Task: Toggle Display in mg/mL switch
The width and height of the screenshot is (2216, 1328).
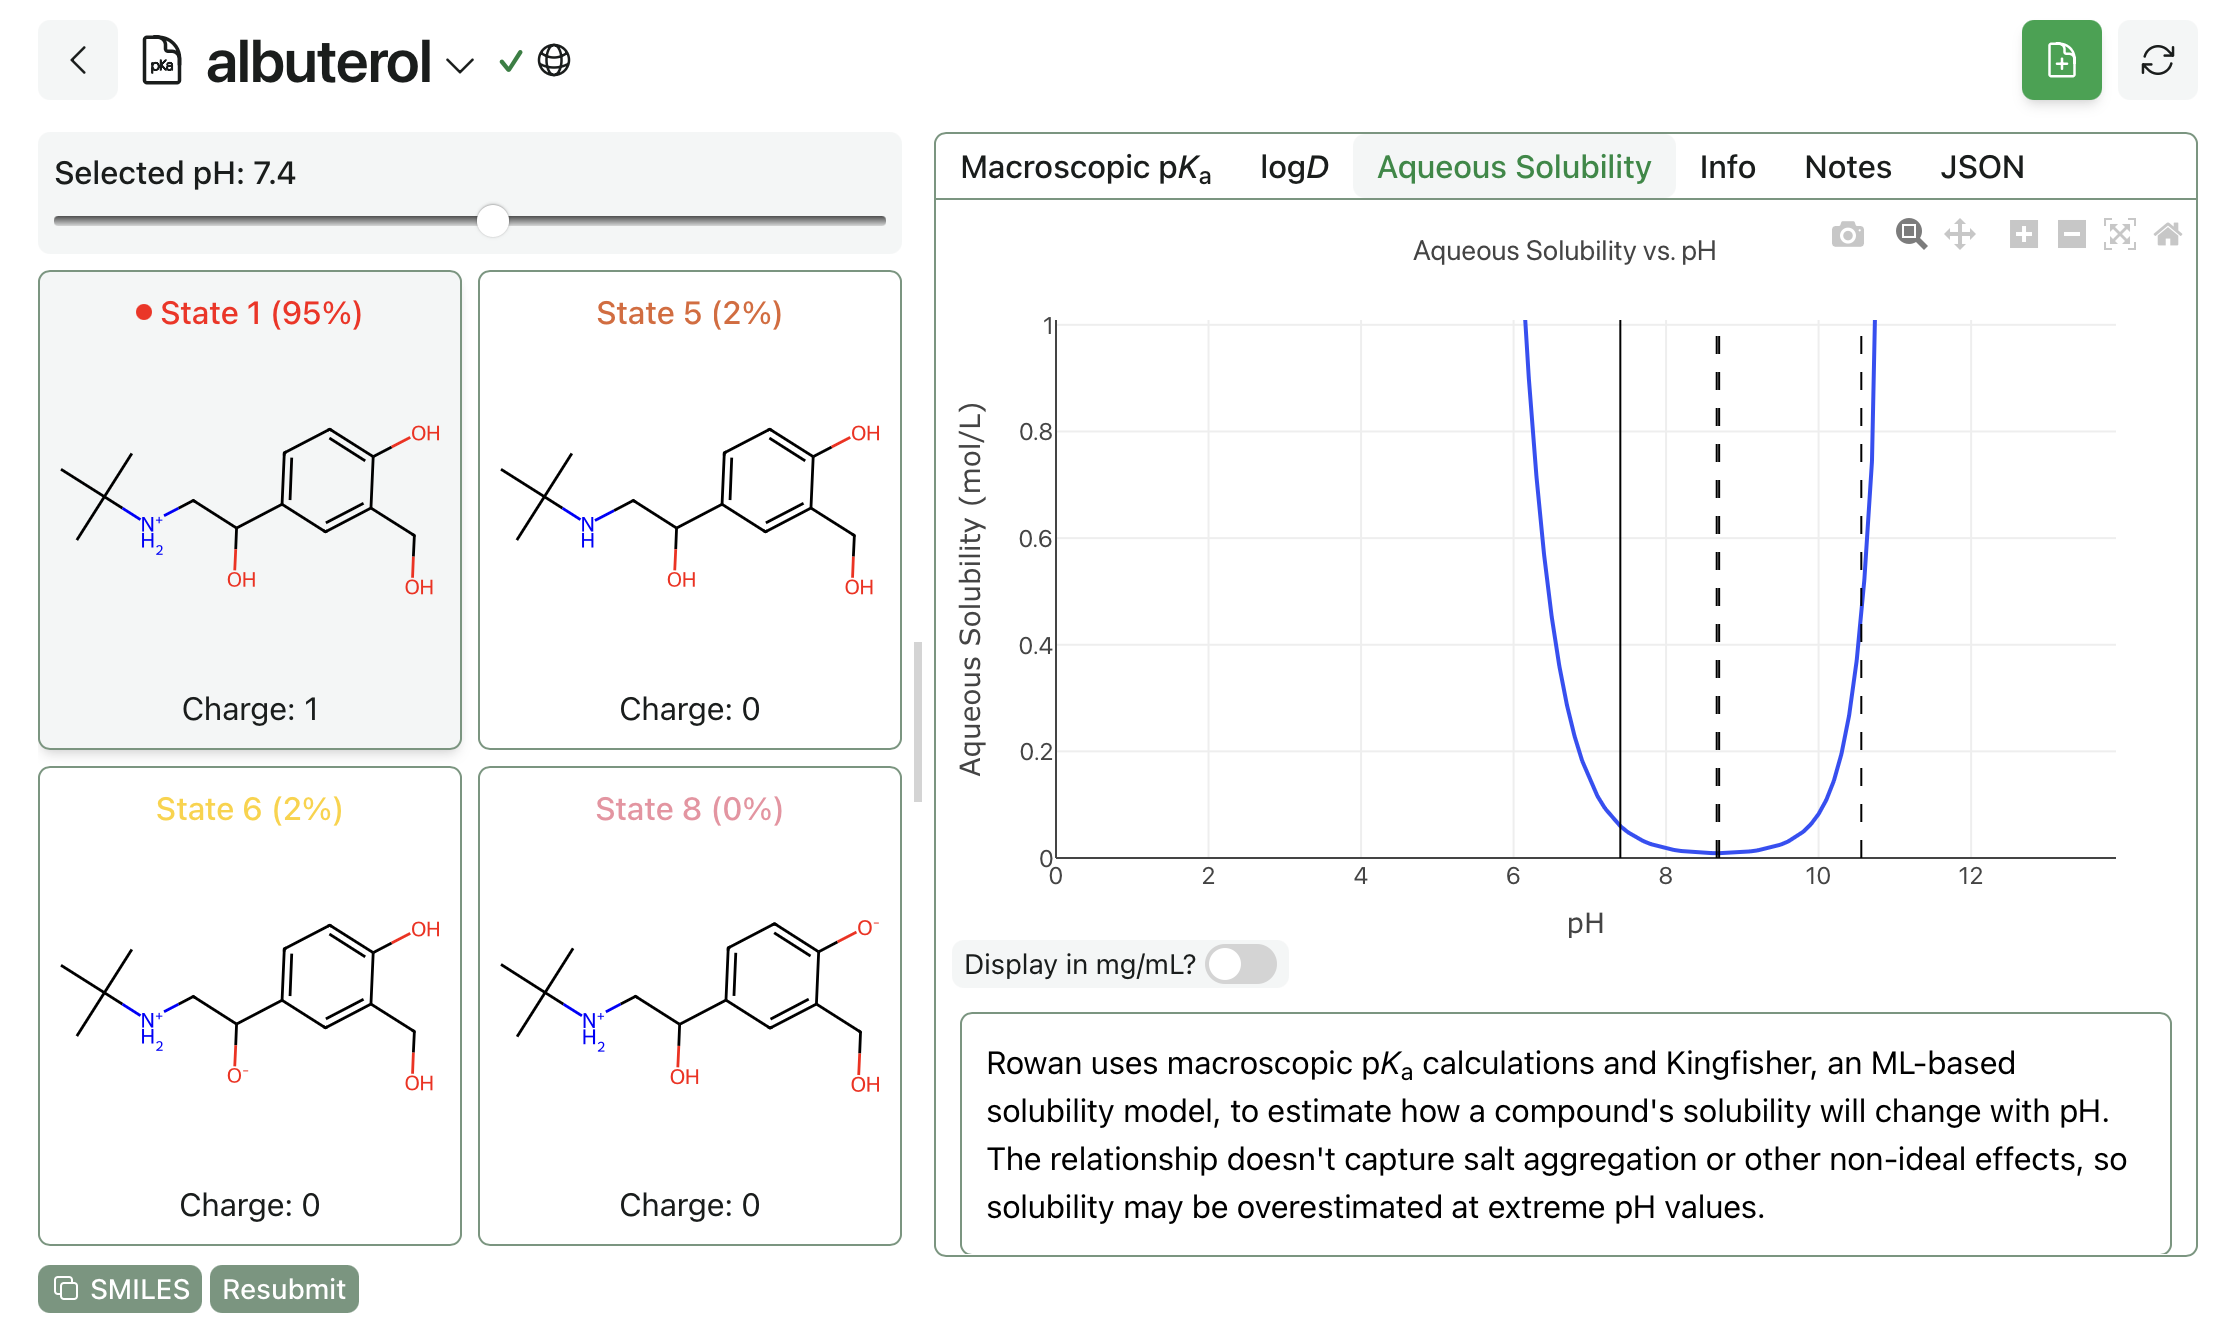Action: click(x=1241, y=964)
